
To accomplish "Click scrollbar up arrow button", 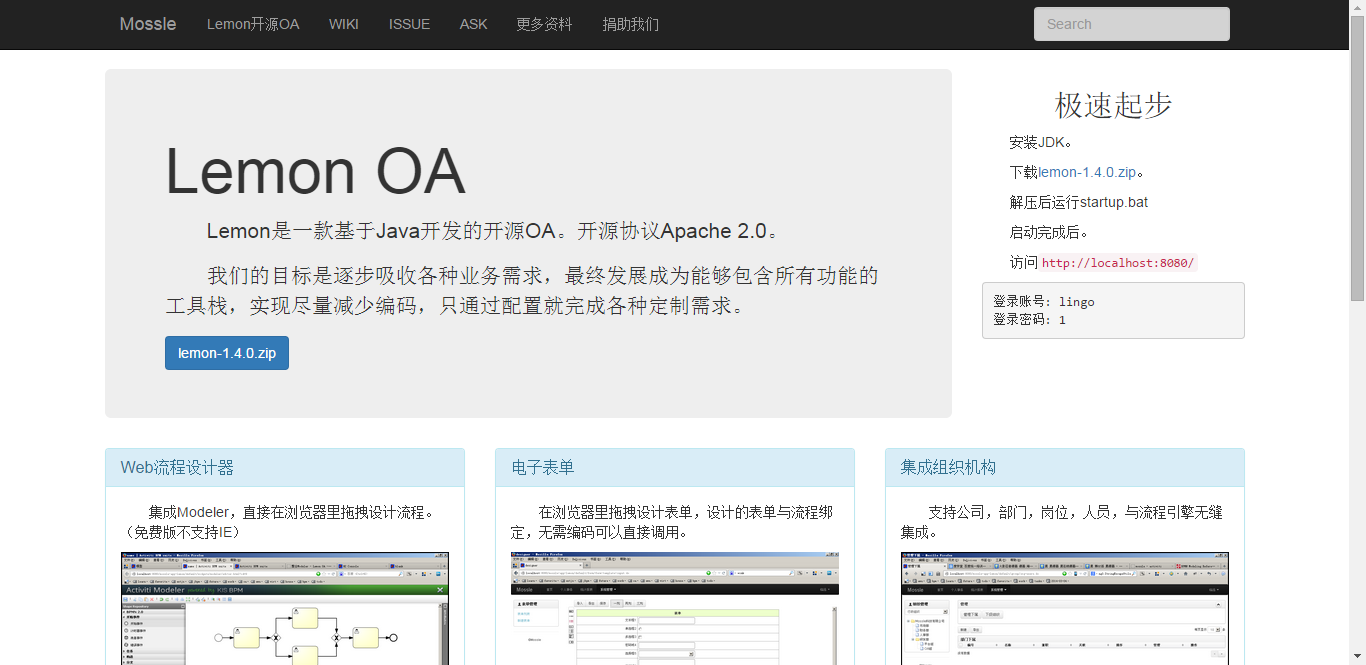I will [1357, 8].
